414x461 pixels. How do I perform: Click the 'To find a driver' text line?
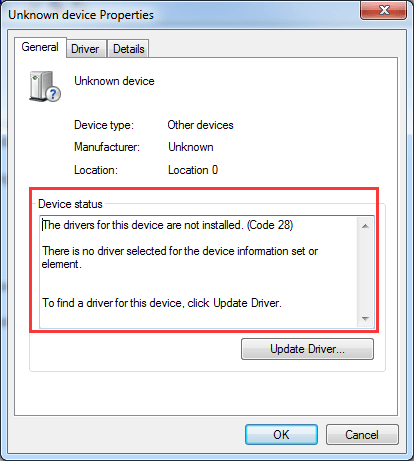coord(162,303)
